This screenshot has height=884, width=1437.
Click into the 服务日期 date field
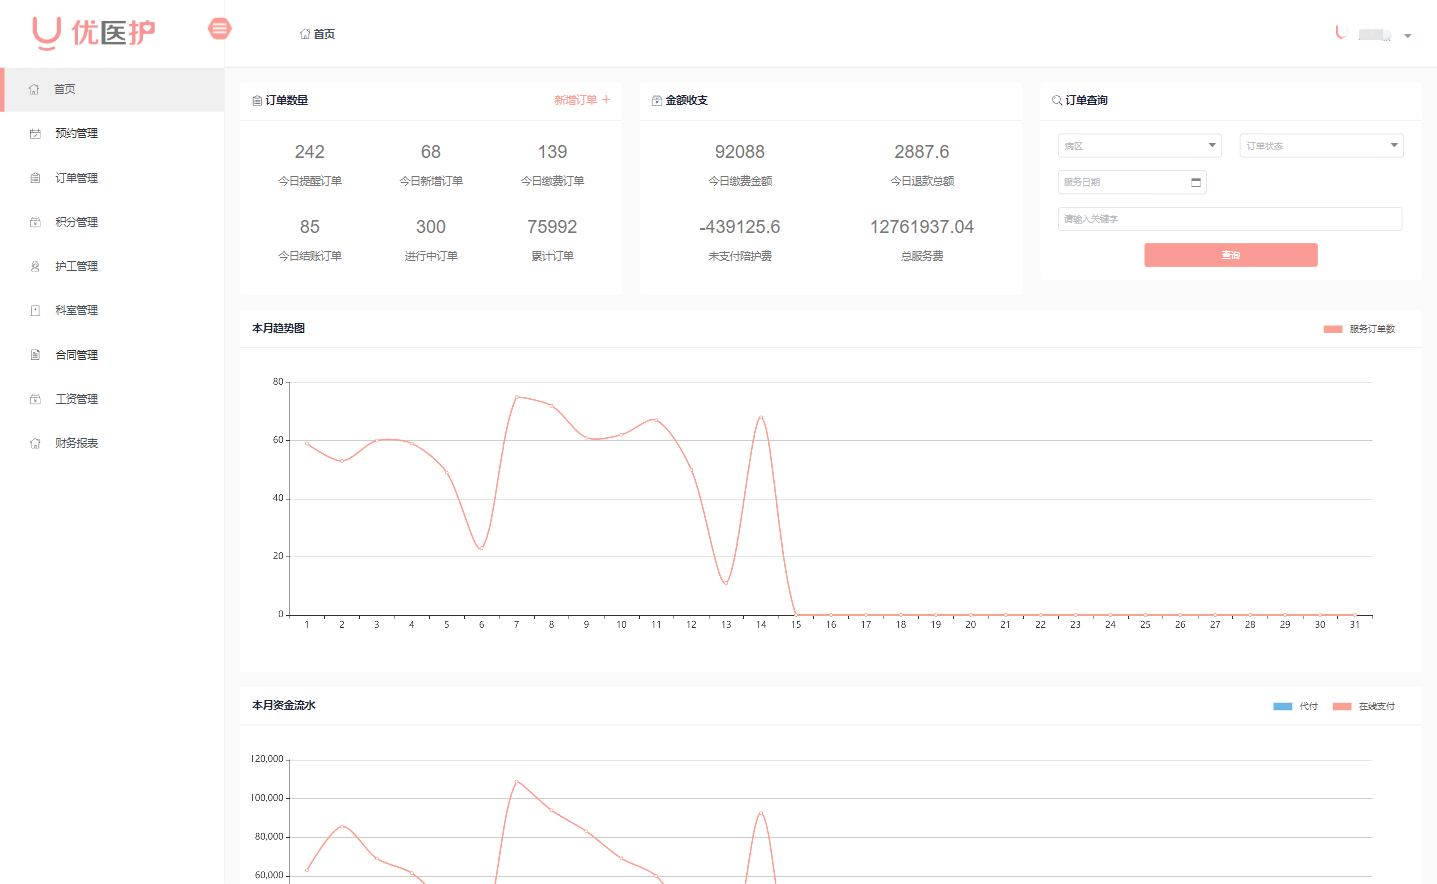[x=1132, y=182]
